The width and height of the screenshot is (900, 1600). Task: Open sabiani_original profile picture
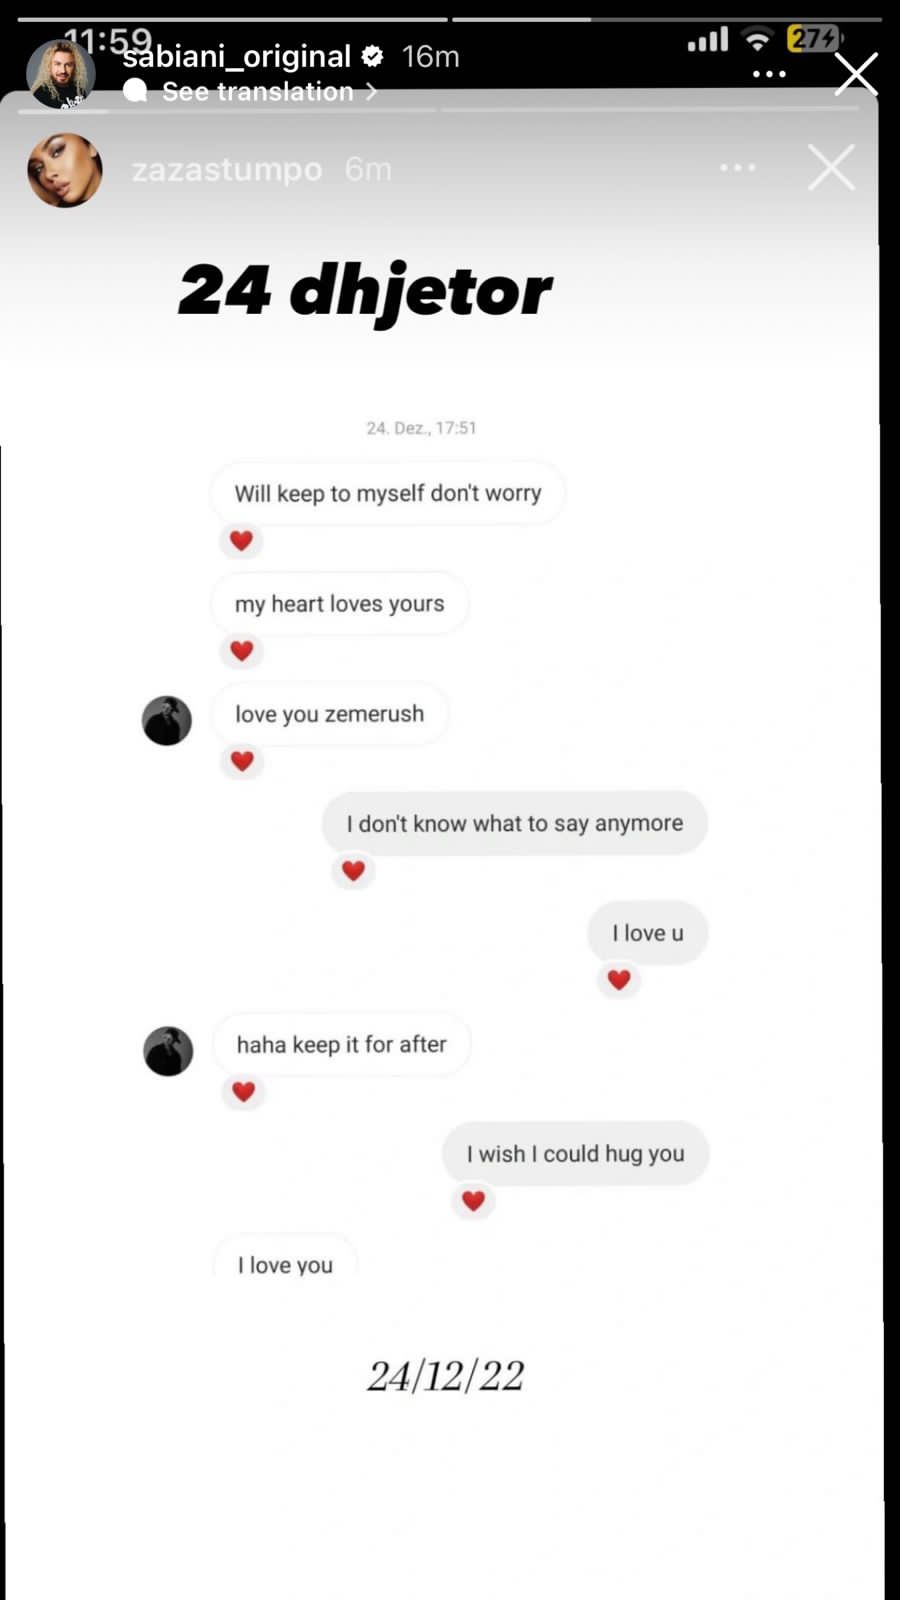click(x=60, y=74)
